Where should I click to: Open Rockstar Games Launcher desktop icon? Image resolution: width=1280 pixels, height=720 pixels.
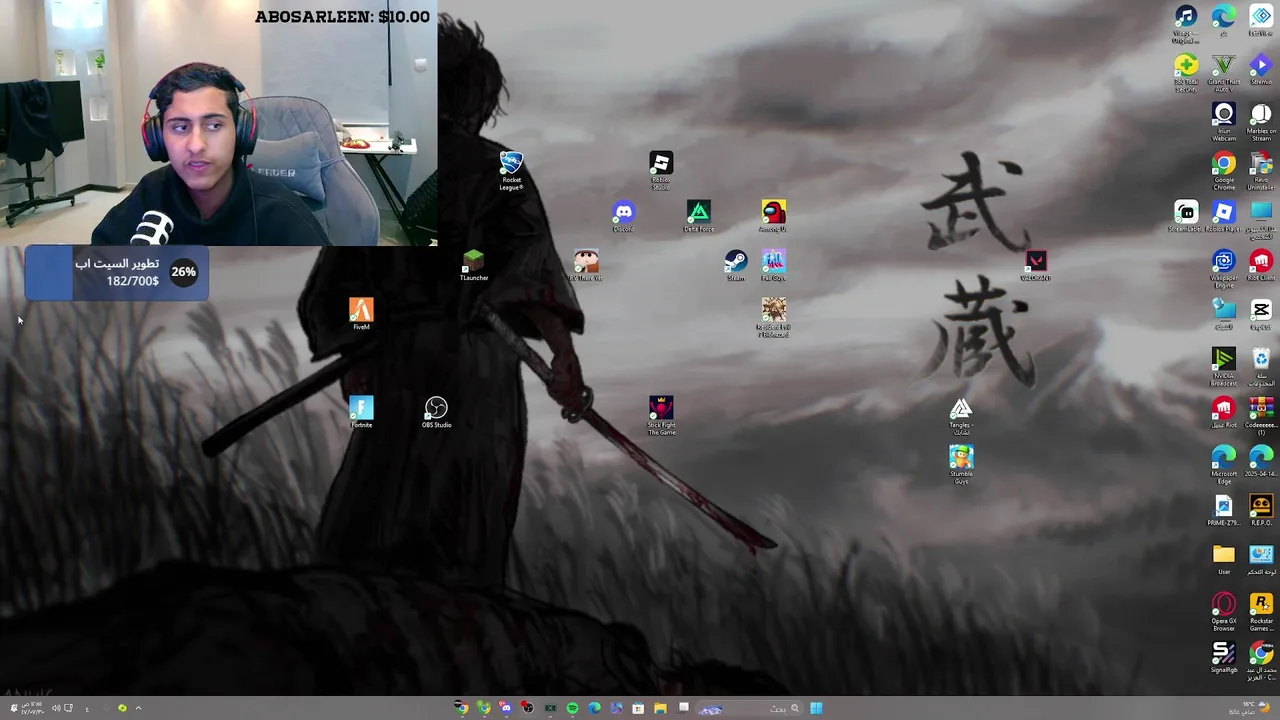1261,611
